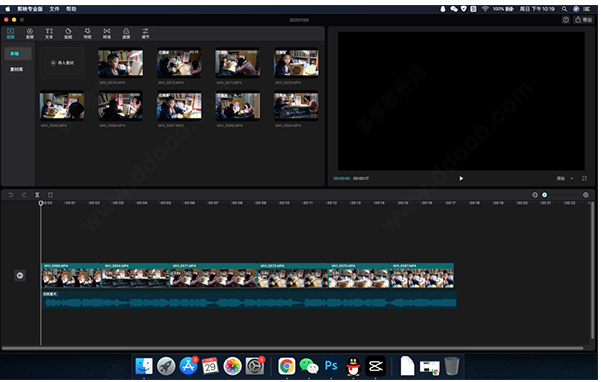Select the MVI_5554.MP4 media thumbnail
This screenshot has width=601, height=382.
(x=296, y=106)
